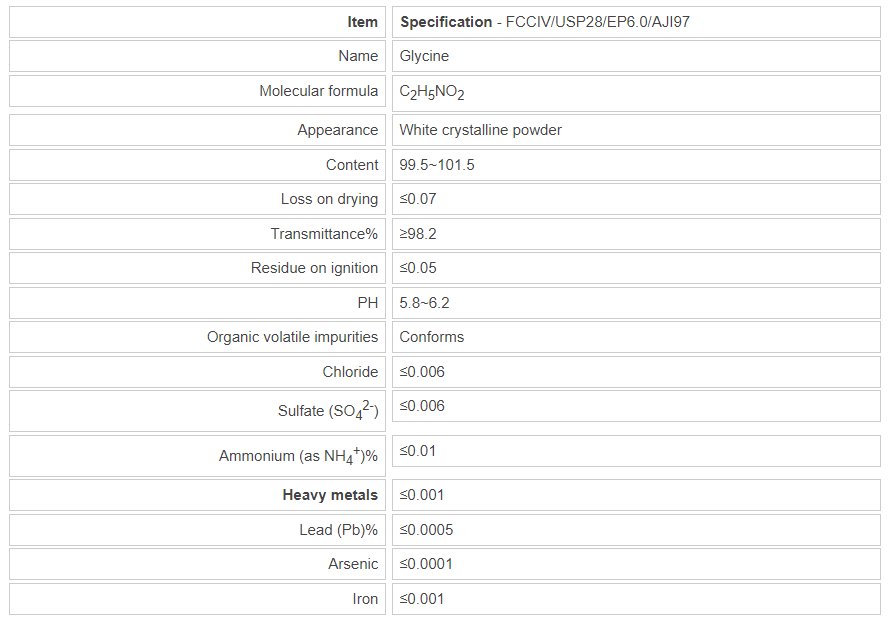The image size is (893, 621).
Task: Click the Specification header cell
Action: 544,22
